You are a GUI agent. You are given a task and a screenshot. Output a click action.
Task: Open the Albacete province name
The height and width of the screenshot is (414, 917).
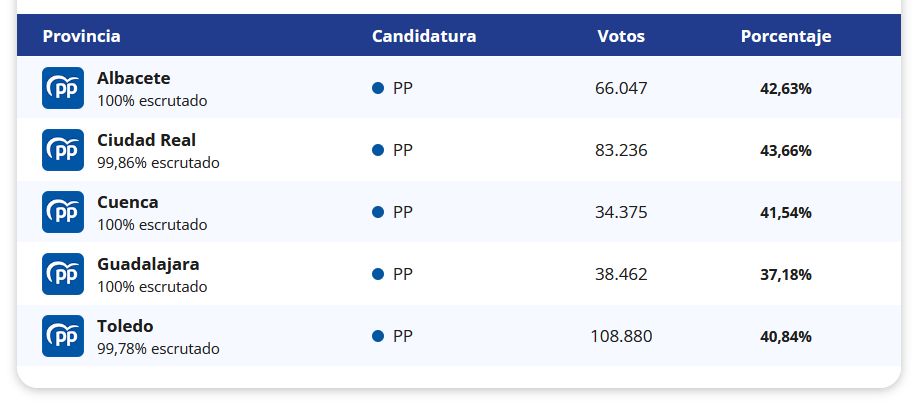pyautogui.click(x=134, y=78)
